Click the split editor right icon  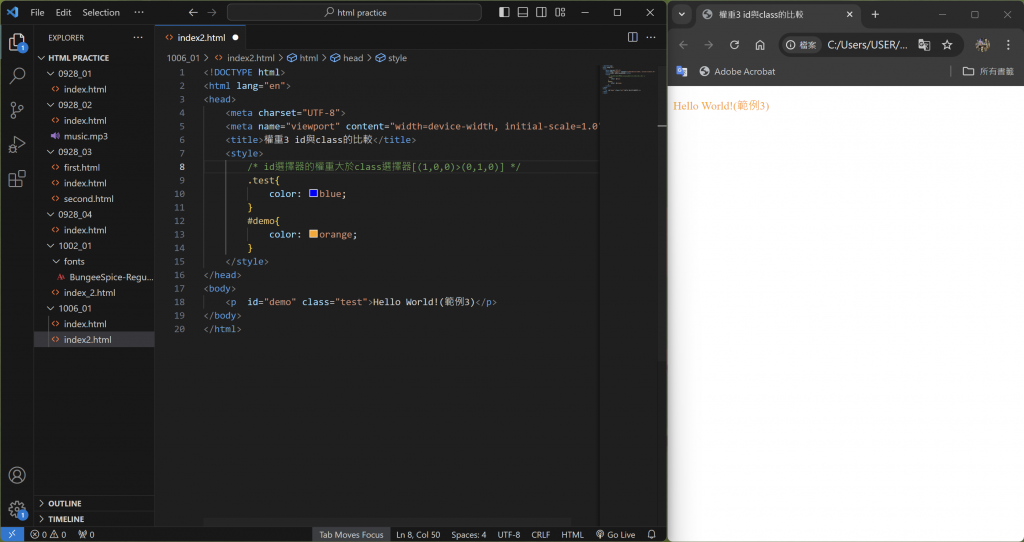(632, 37)
